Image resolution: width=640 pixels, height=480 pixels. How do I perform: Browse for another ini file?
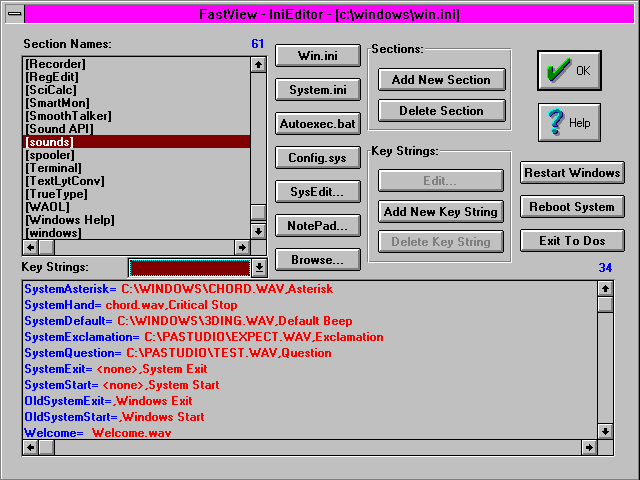[318, 260]
